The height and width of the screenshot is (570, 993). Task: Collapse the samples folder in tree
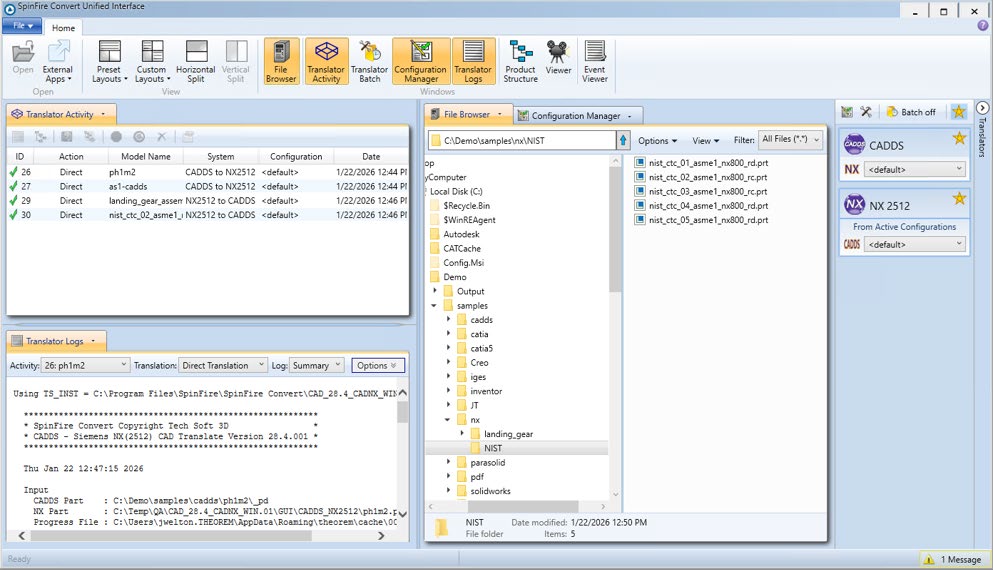pos(434,305)
